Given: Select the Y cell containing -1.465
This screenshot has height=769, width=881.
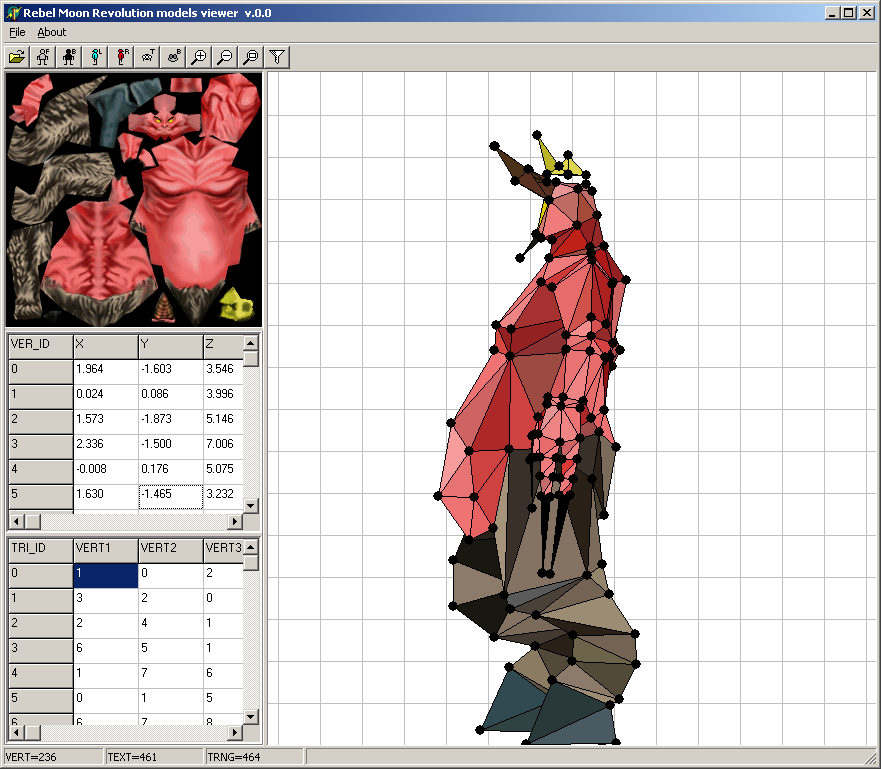Looking at the screenshot, I should pos(170,494).
